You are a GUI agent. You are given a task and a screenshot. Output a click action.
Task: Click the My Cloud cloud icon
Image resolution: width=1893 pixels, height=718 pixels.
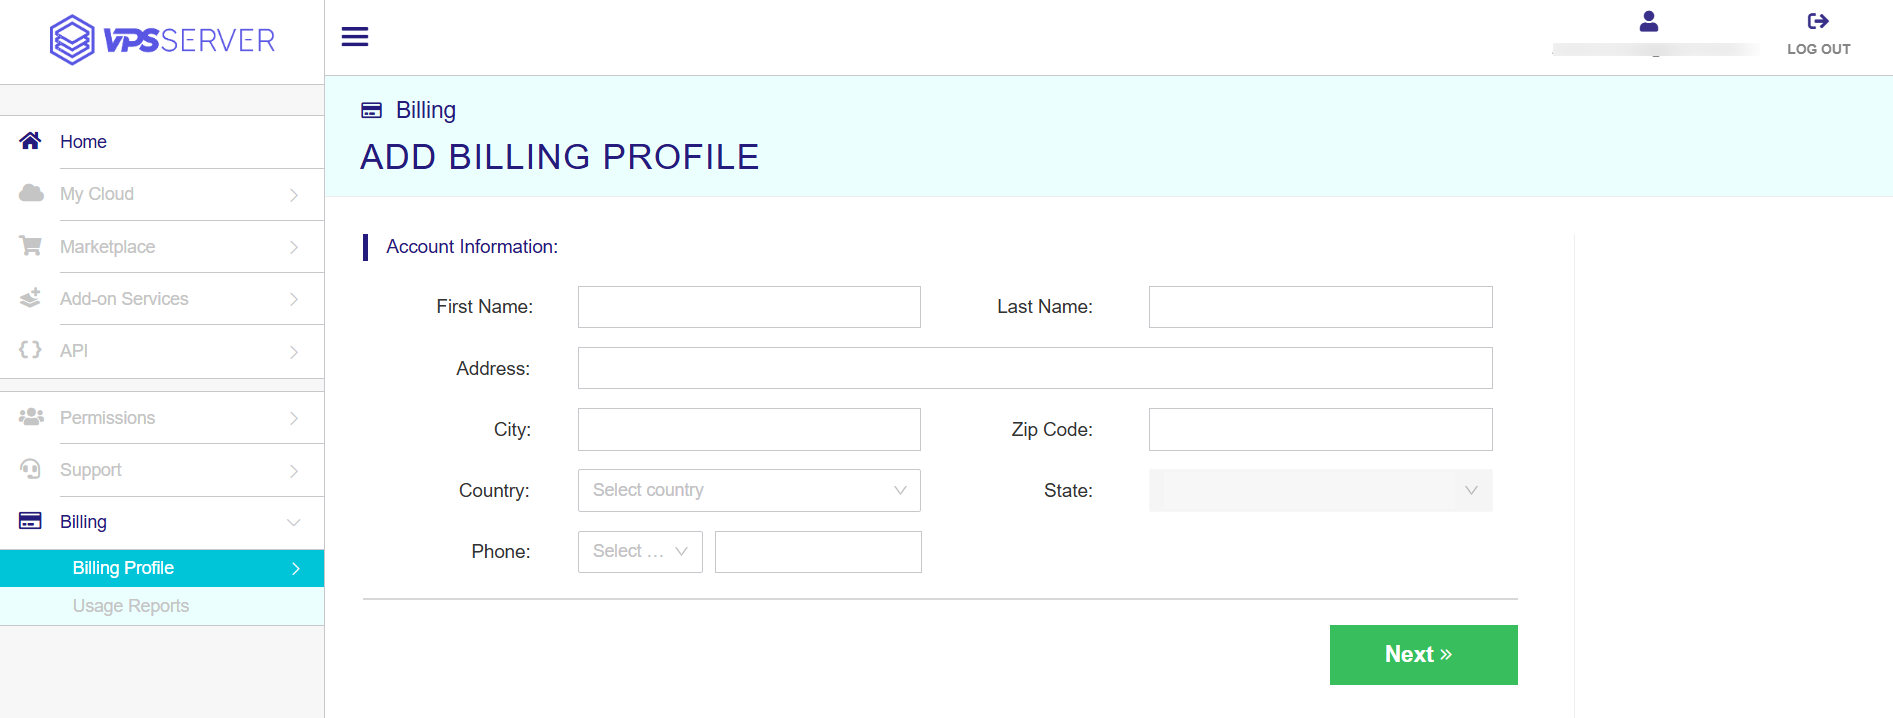(x=31, y=193)
